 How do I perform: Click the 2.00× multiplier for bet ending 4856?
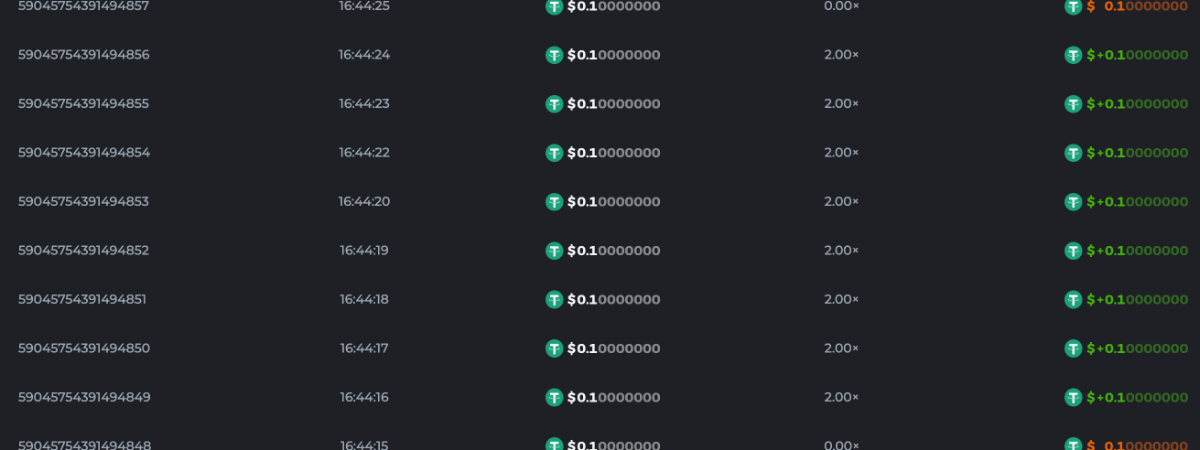pos(841,55)
